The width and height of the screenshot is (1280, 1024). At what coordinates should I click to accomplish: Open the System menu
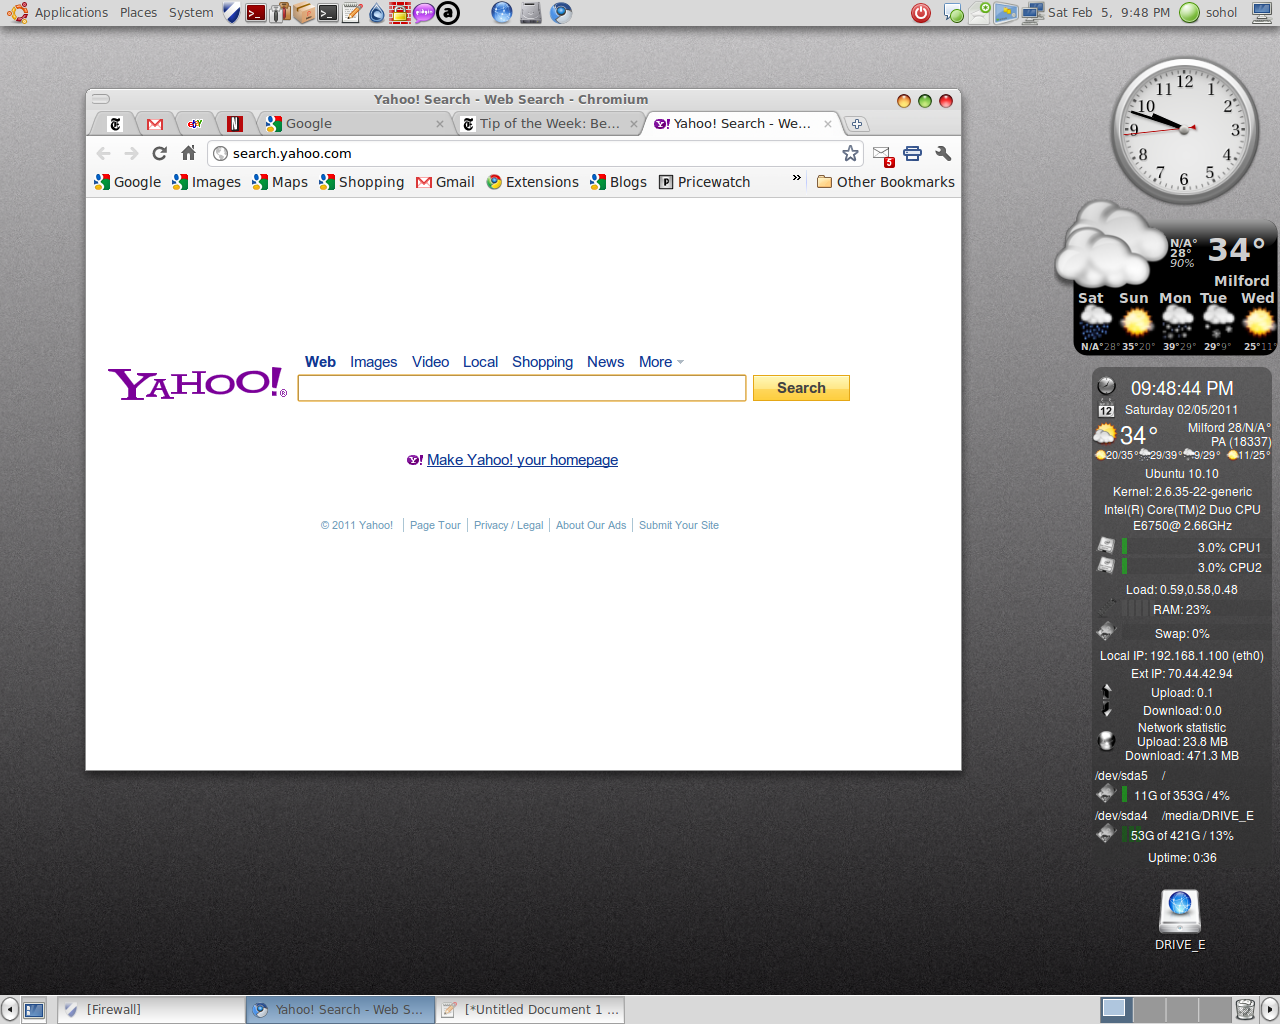click(191, 13)
